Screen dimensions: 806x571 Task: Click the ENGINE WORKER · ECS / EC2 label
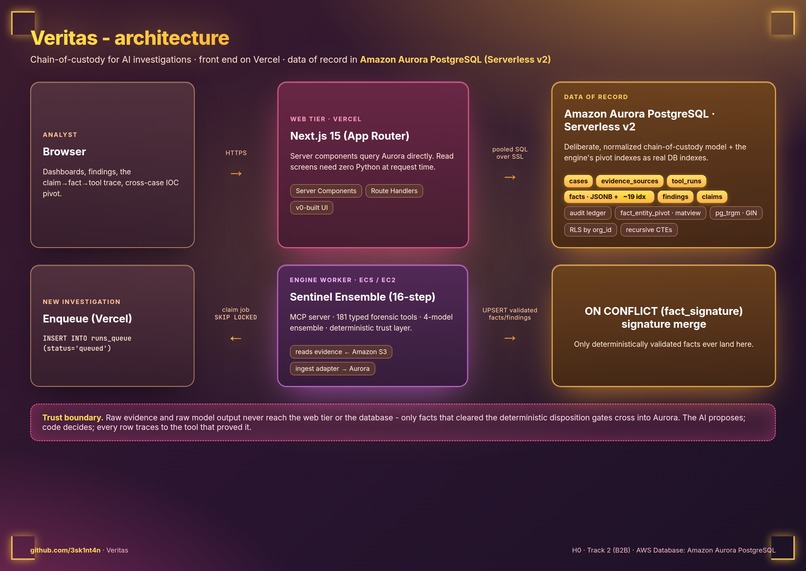(x=343, y=280)
